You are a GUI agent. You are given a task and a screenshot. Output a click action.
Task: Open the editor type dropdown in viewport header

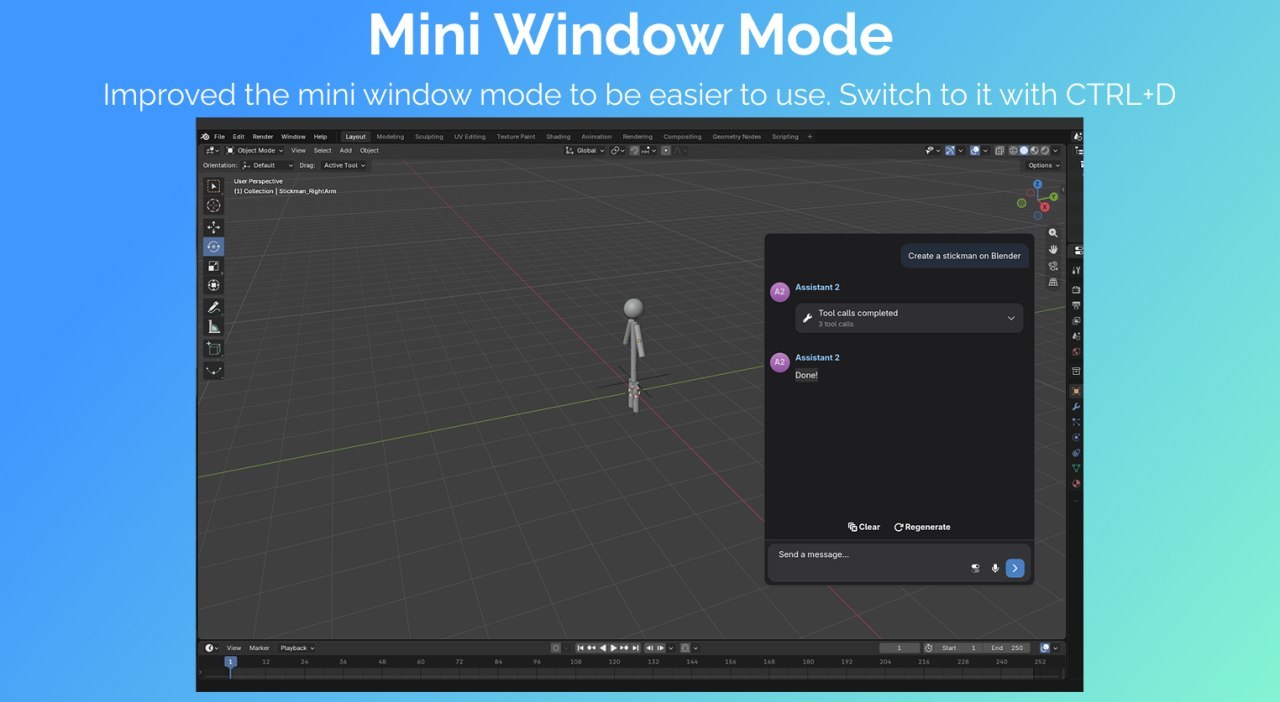(x=211, y=151)
